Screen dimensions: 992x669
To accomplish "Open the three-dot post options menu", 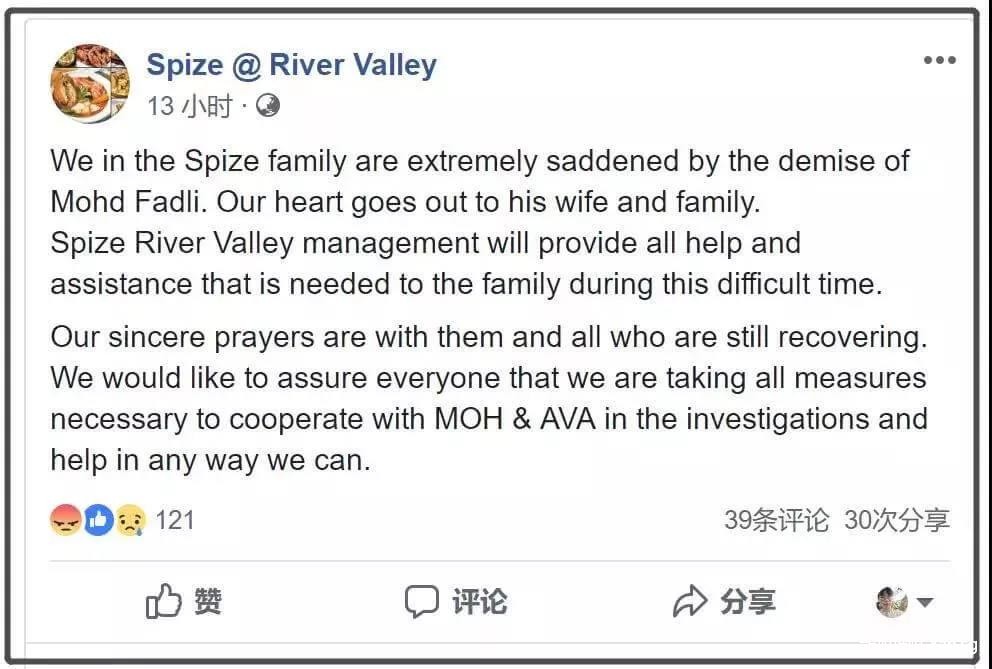I will click(939, 61).
